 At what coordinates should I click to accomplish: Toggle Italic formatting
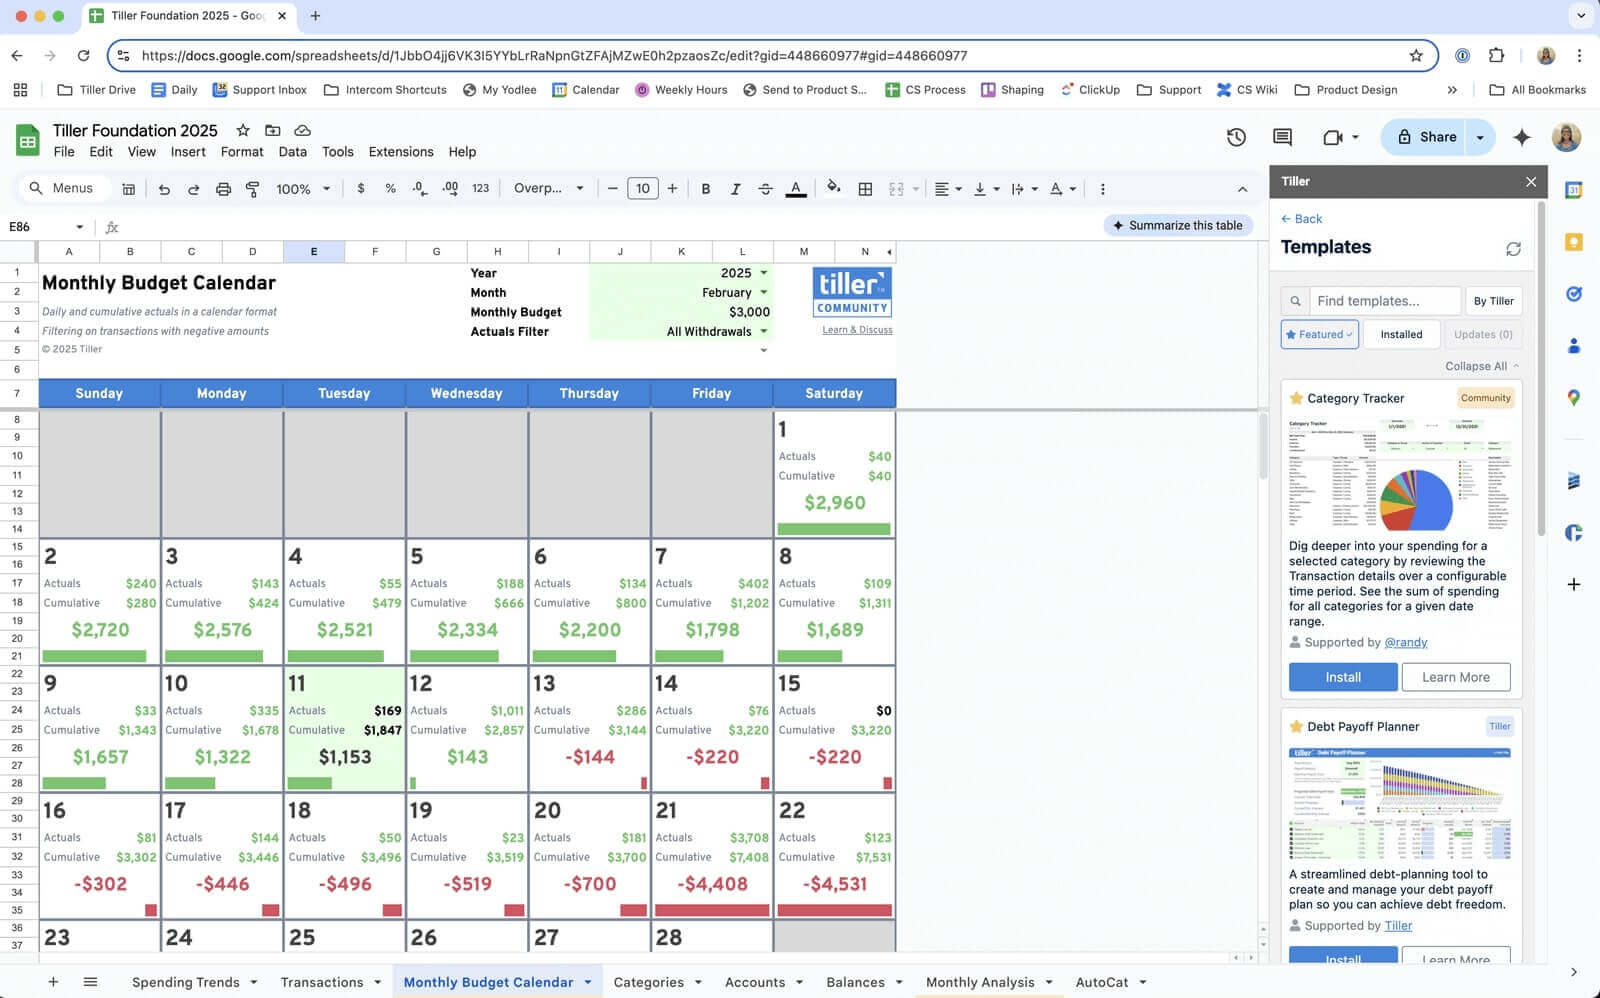tap(735, 188)
